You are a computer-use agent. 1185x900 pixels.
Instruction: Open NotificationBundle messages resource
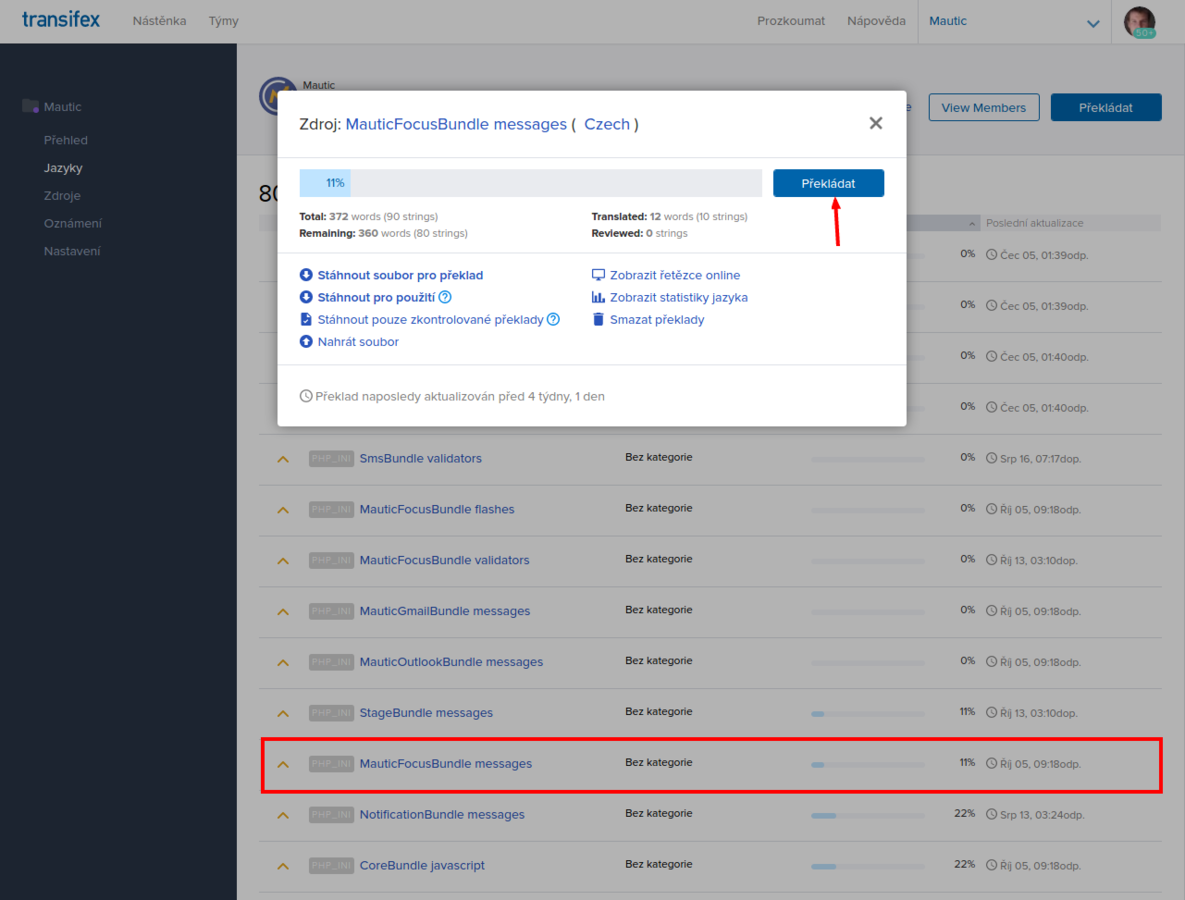point(442,815)
